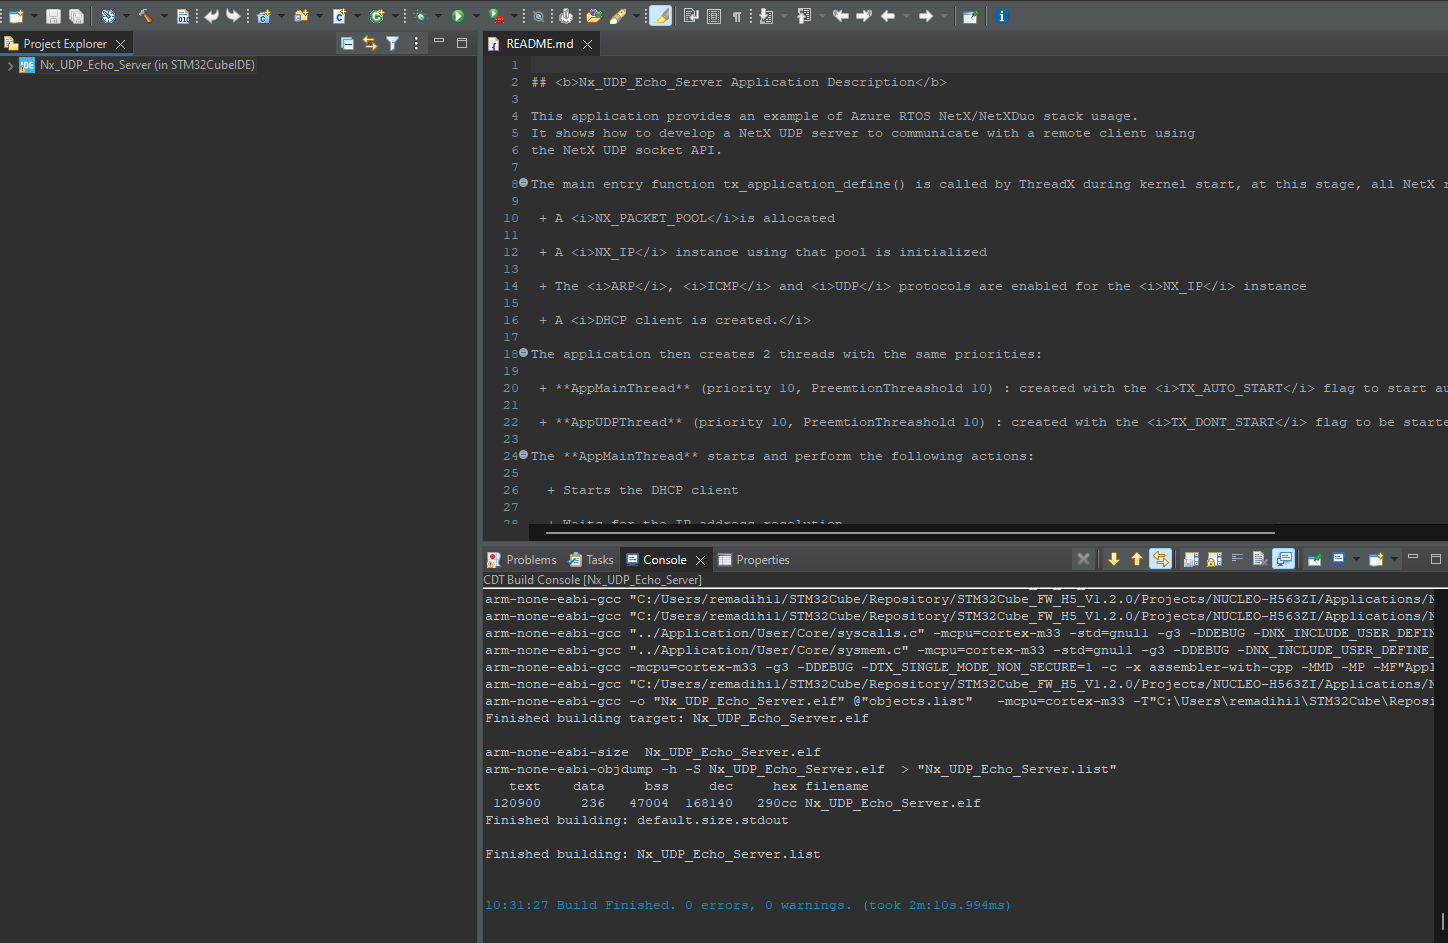Click the Save floppy disk icon

[x=53, y=16]
